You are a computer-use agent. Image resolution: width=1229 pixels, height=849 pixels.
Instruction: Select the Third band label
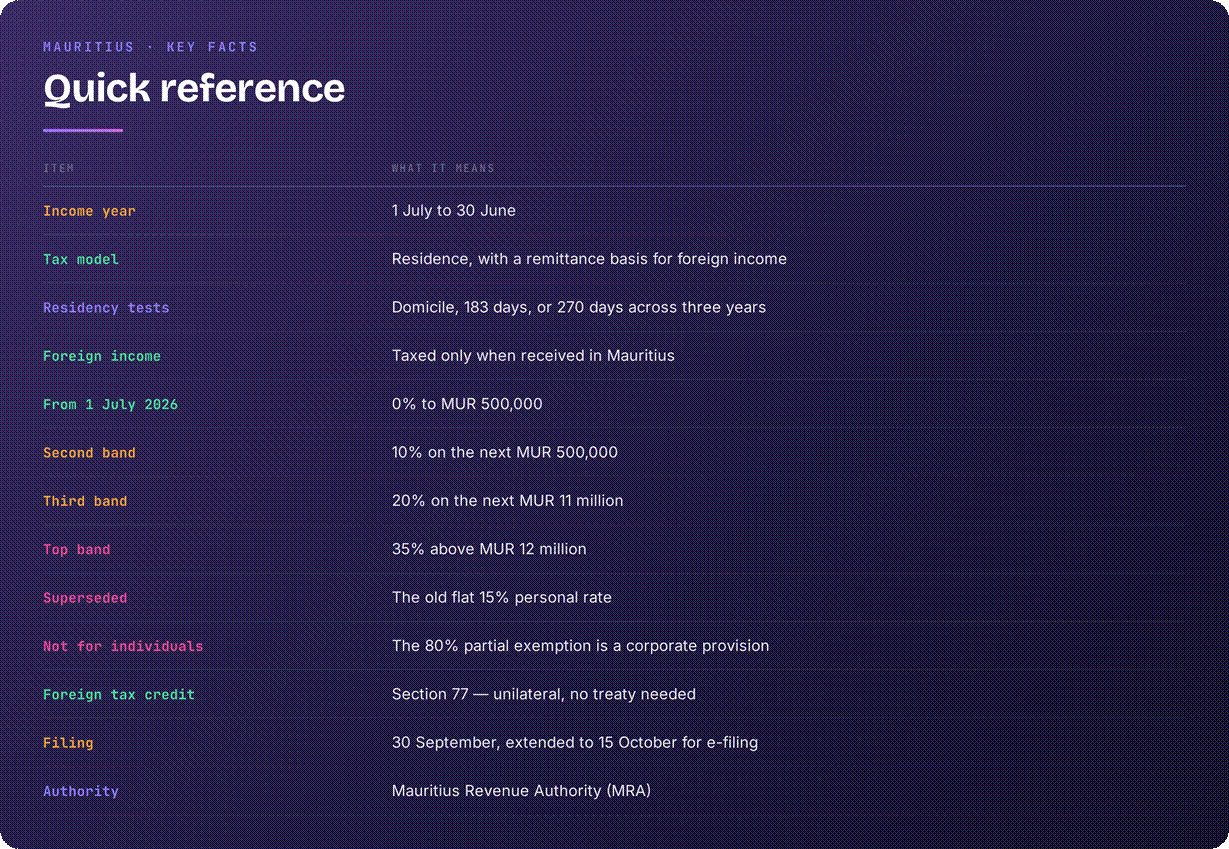coord(85,501)
